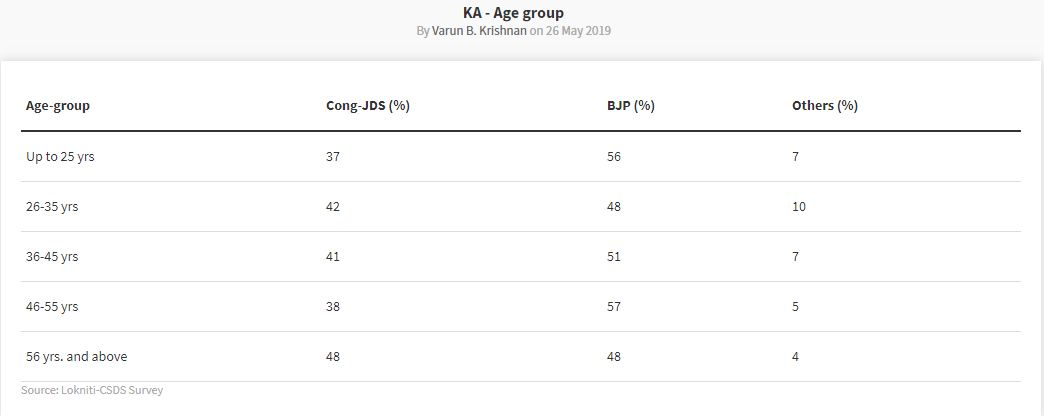
Task: Select the 26-35 yrs row label
Action: click(x=52, y=207)
